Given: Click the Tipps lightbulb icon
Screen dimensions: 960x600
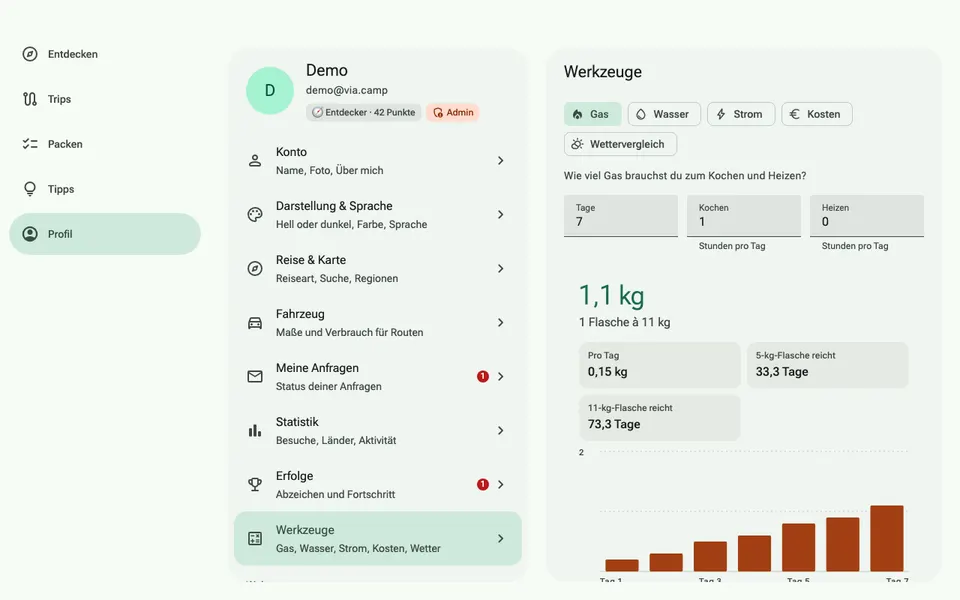Looking at the screenshot, I should pos(30,189).
